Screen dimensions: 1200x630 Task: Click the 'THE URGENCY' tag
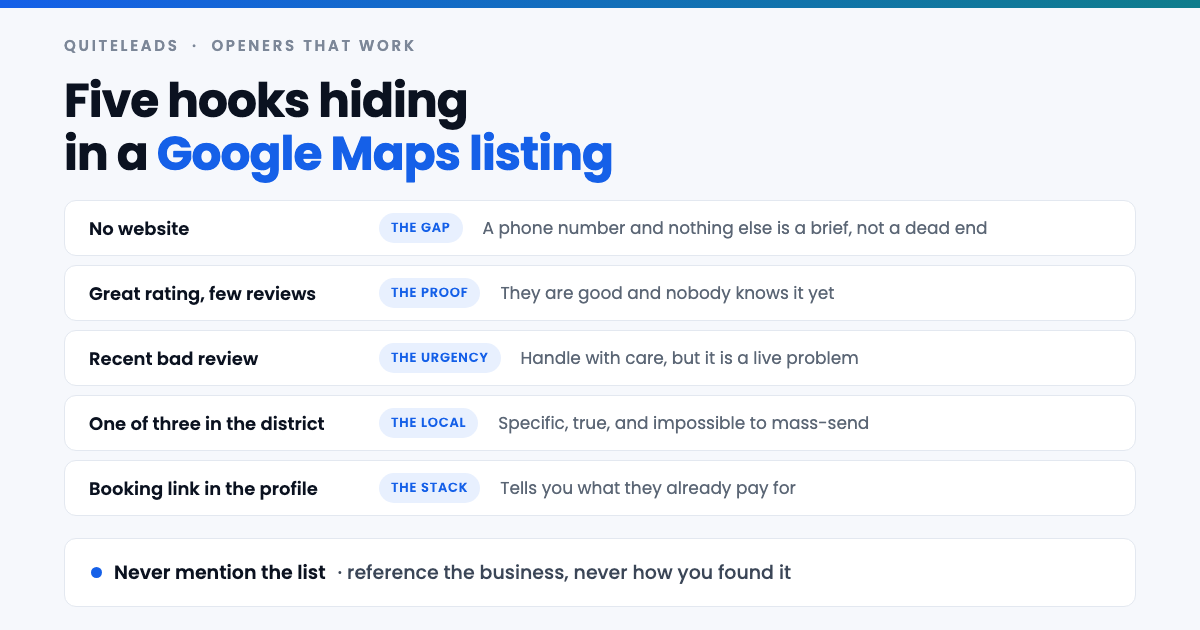click(440, 358)
